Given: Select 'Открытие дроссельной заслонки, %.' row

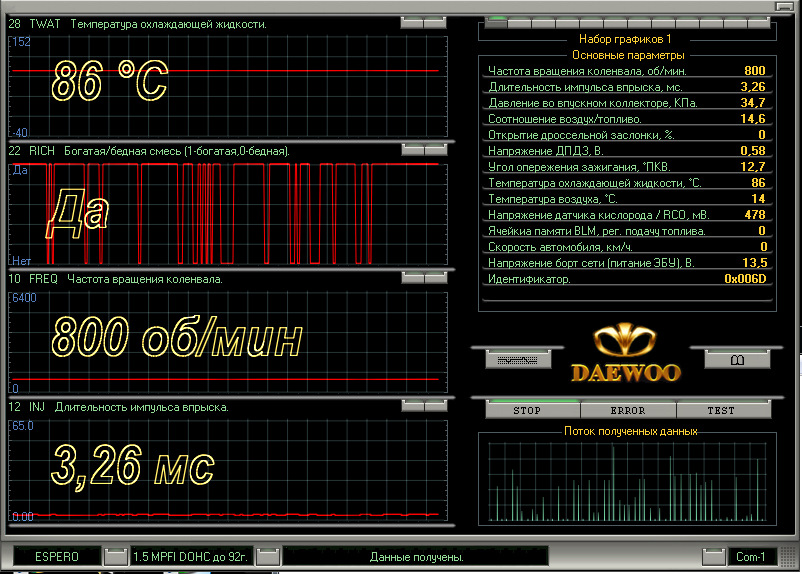Looking at the screenshot, I should tap(627, 135).
